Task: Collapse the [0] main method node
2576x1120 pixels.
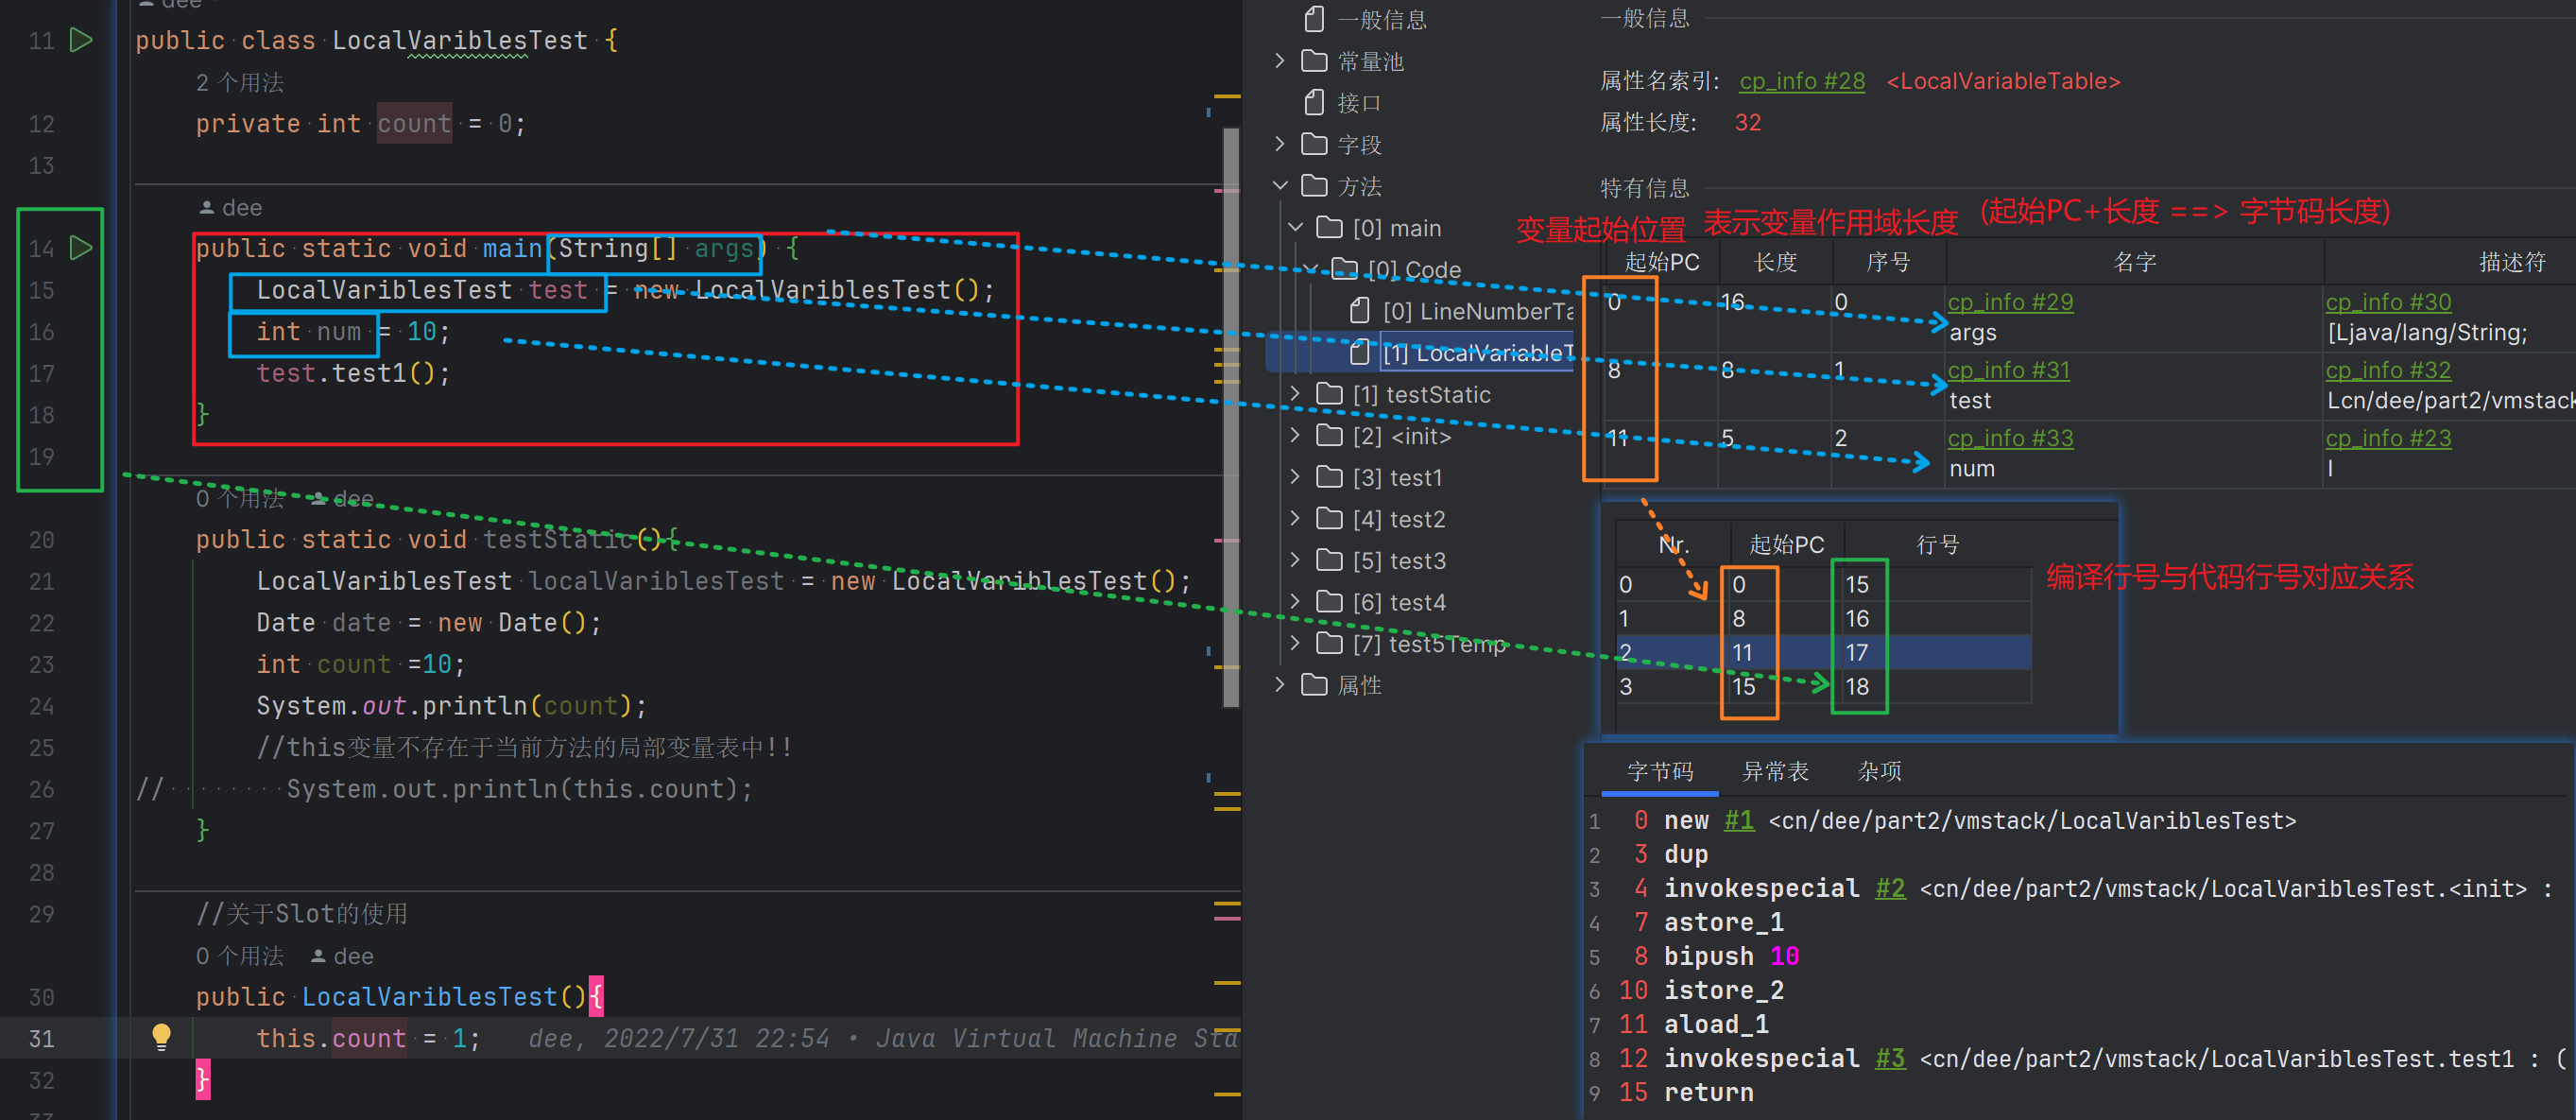Action: [x=1295, y=228]
